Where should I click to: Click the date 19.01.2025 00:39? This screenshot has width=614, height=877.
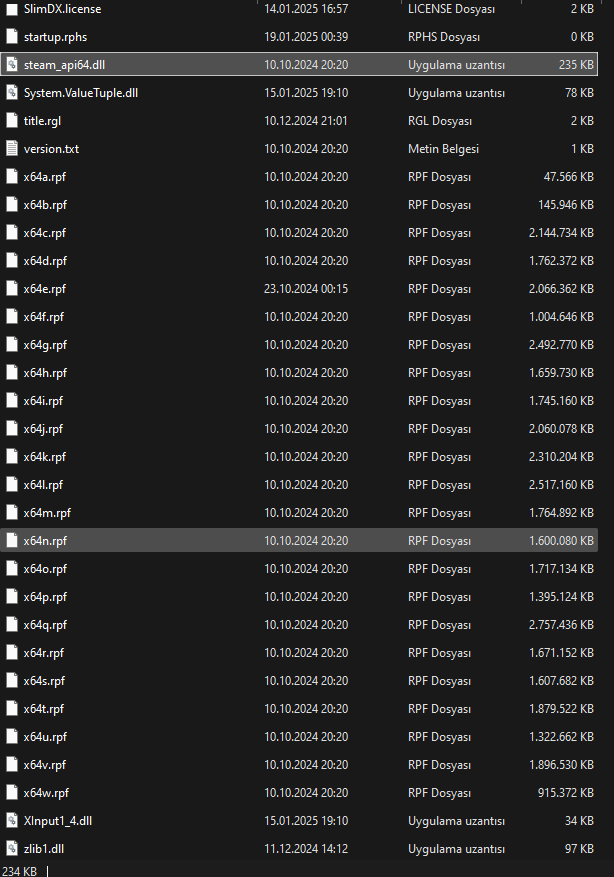[306, 37]
